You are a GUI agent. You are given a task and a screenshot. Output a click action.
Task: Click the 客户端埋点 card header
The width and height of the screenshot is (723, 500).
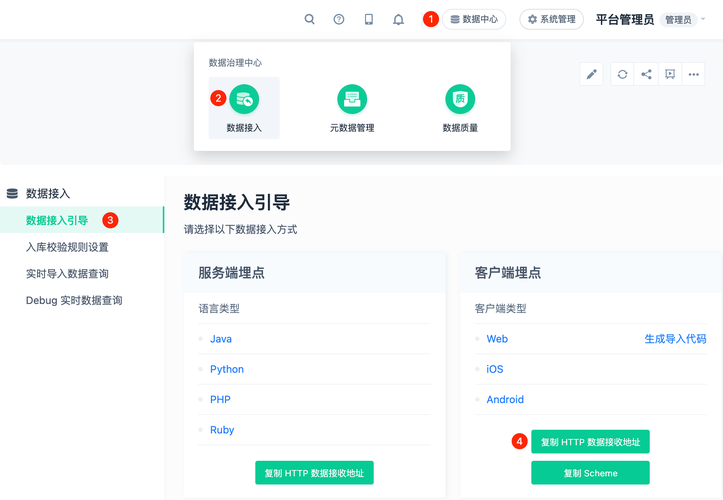coord(591,273)
